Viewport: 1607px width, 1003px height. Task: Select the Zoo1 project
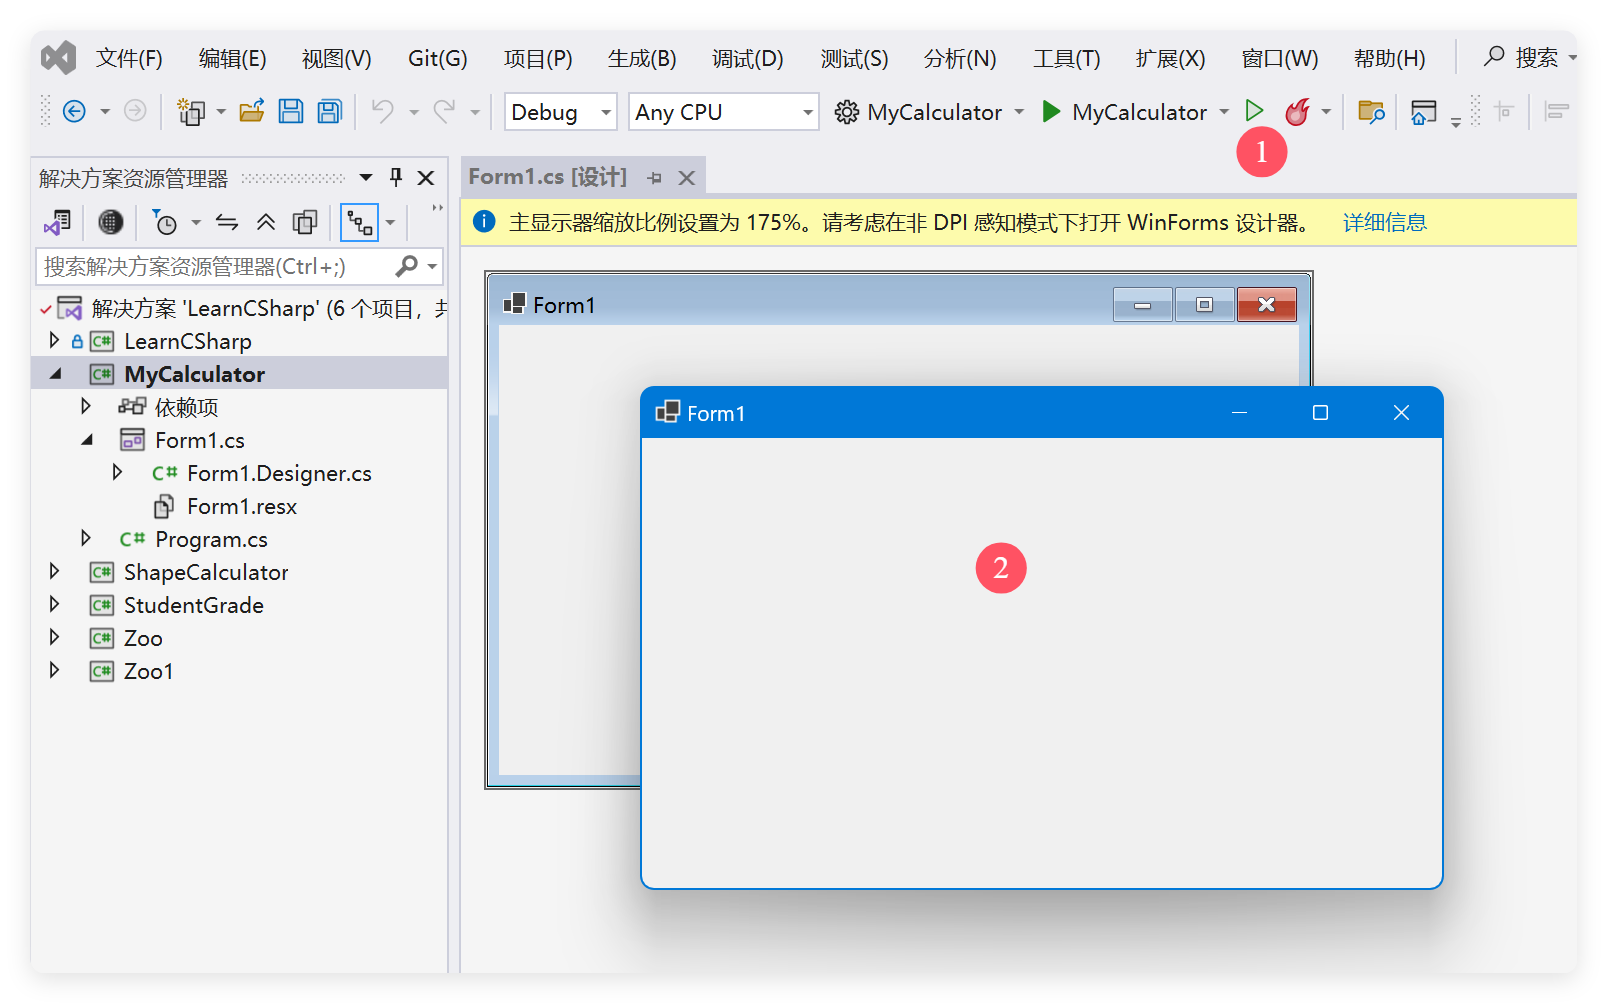pos(148,671)
